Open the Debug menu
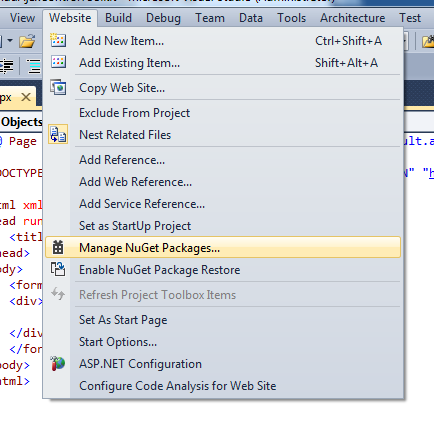The height and width of the screenshot is (425, 434). tap(163, 18)
